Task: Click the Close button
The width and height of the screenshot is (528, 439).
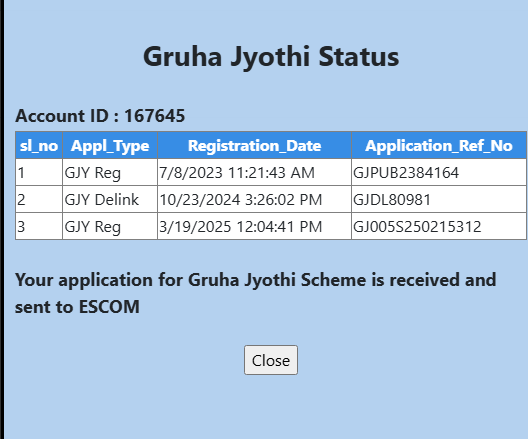Action: 271,360
